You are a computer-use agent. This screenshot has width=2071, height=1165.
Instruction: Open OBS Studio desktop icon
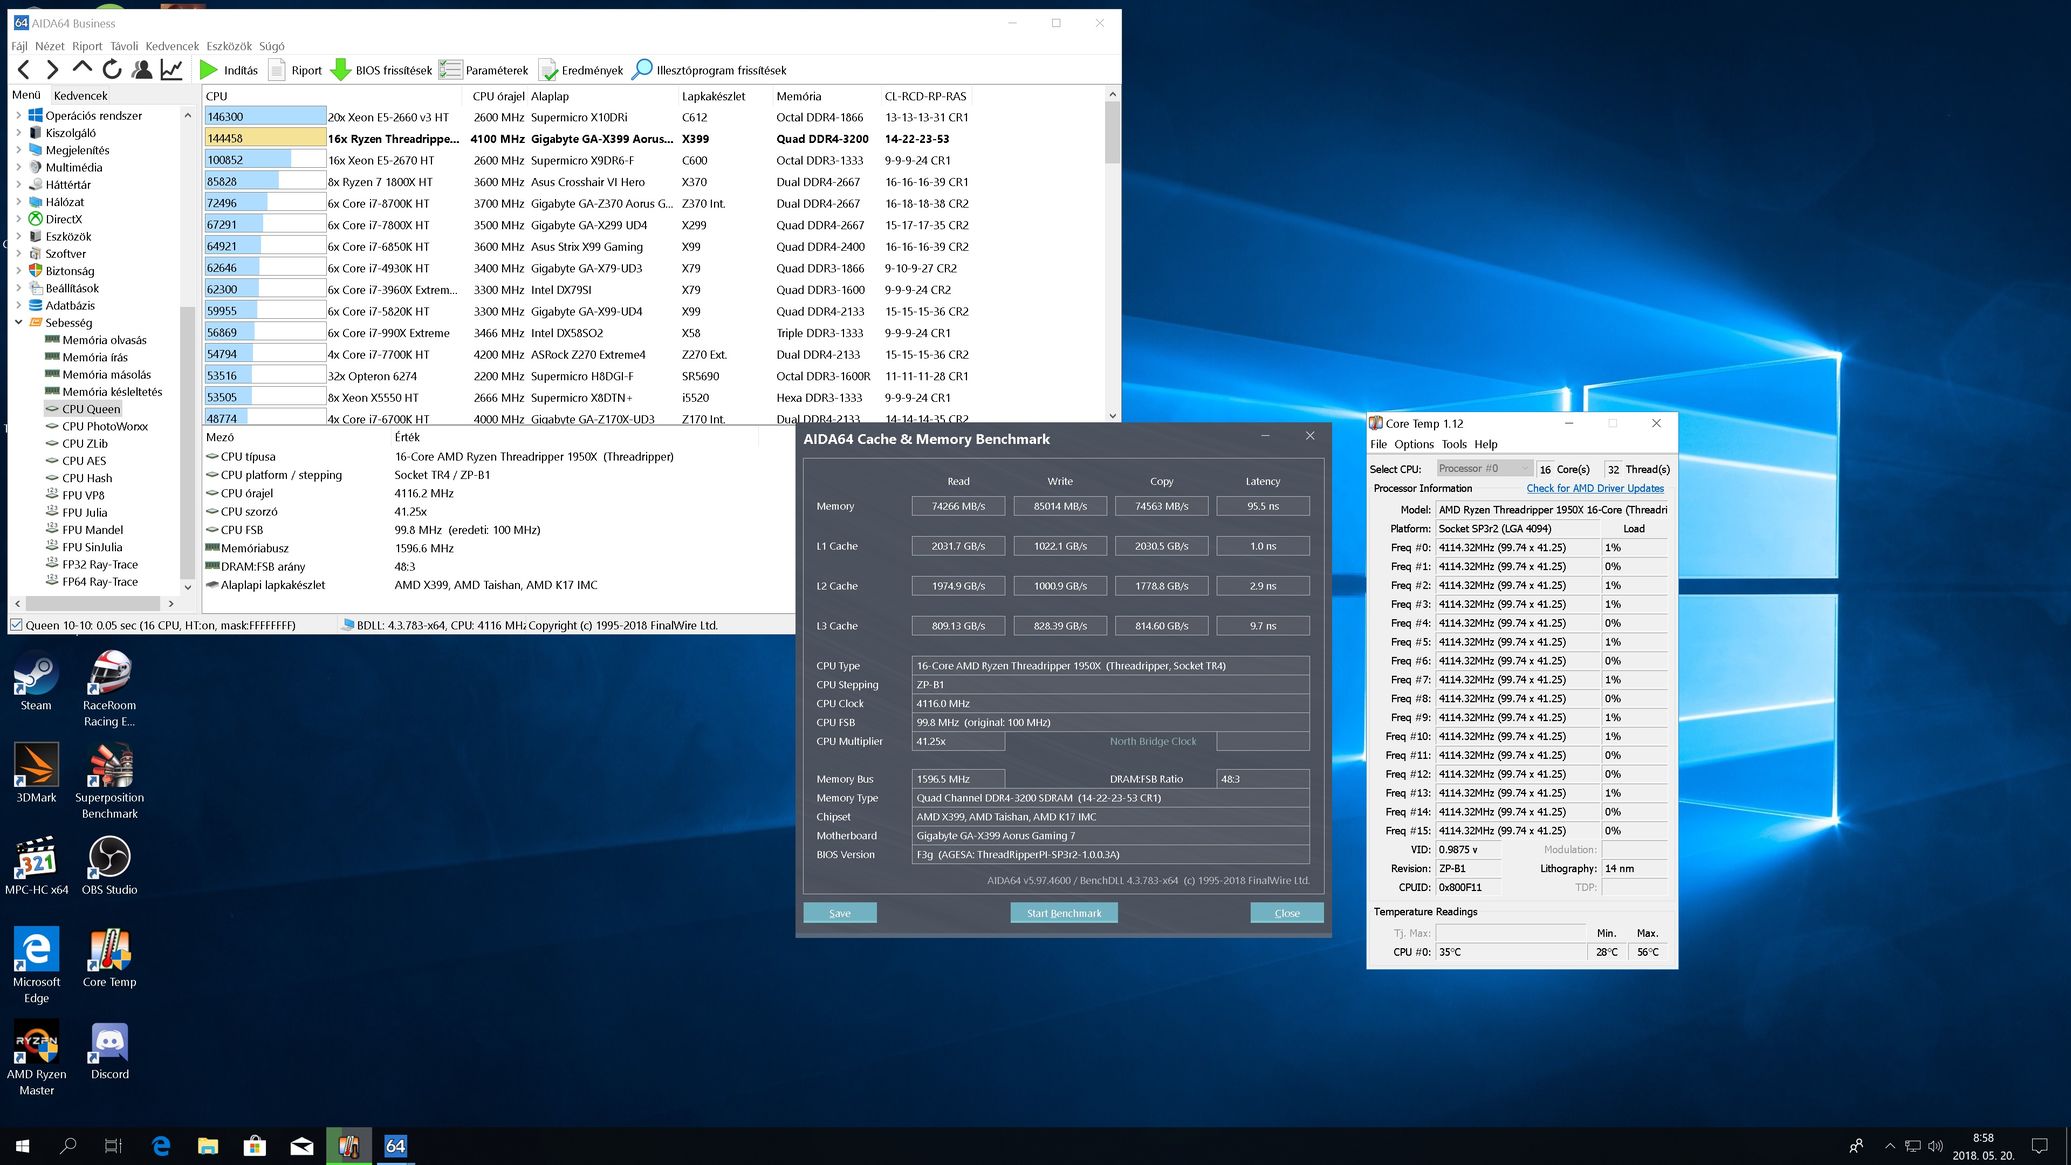point(109,866)
